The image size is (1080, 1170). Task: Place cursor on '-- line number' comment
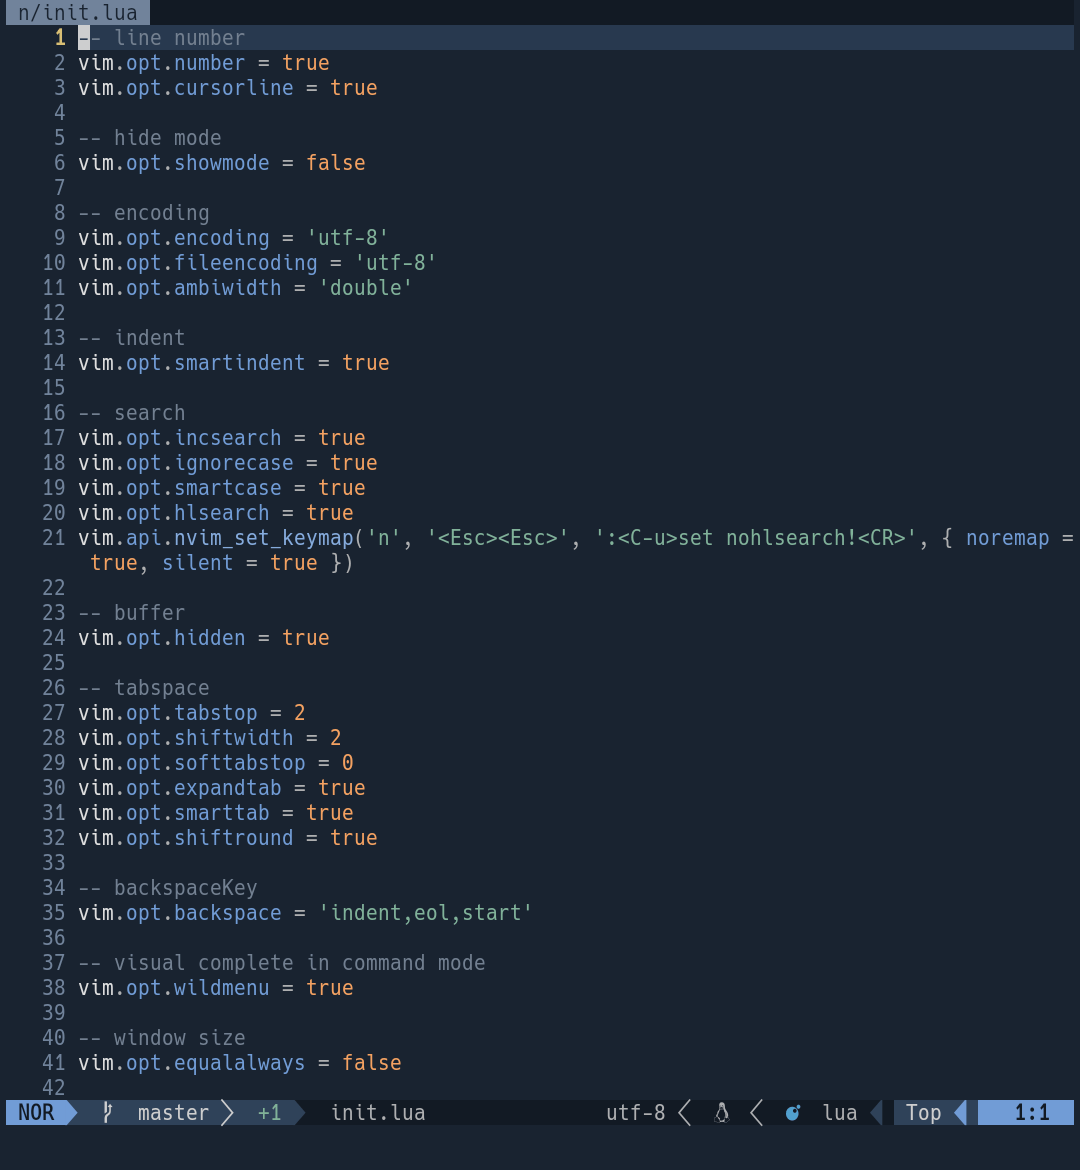click(x=161, y=37)
